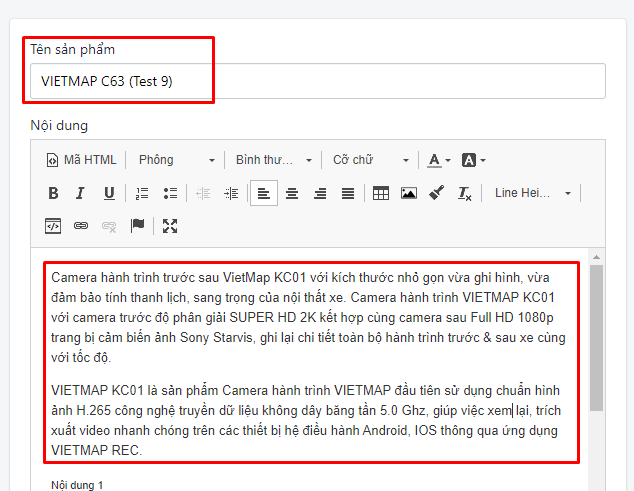634x491 pixels.
Task: Open the Mã HTML source view
Action: 81,160
